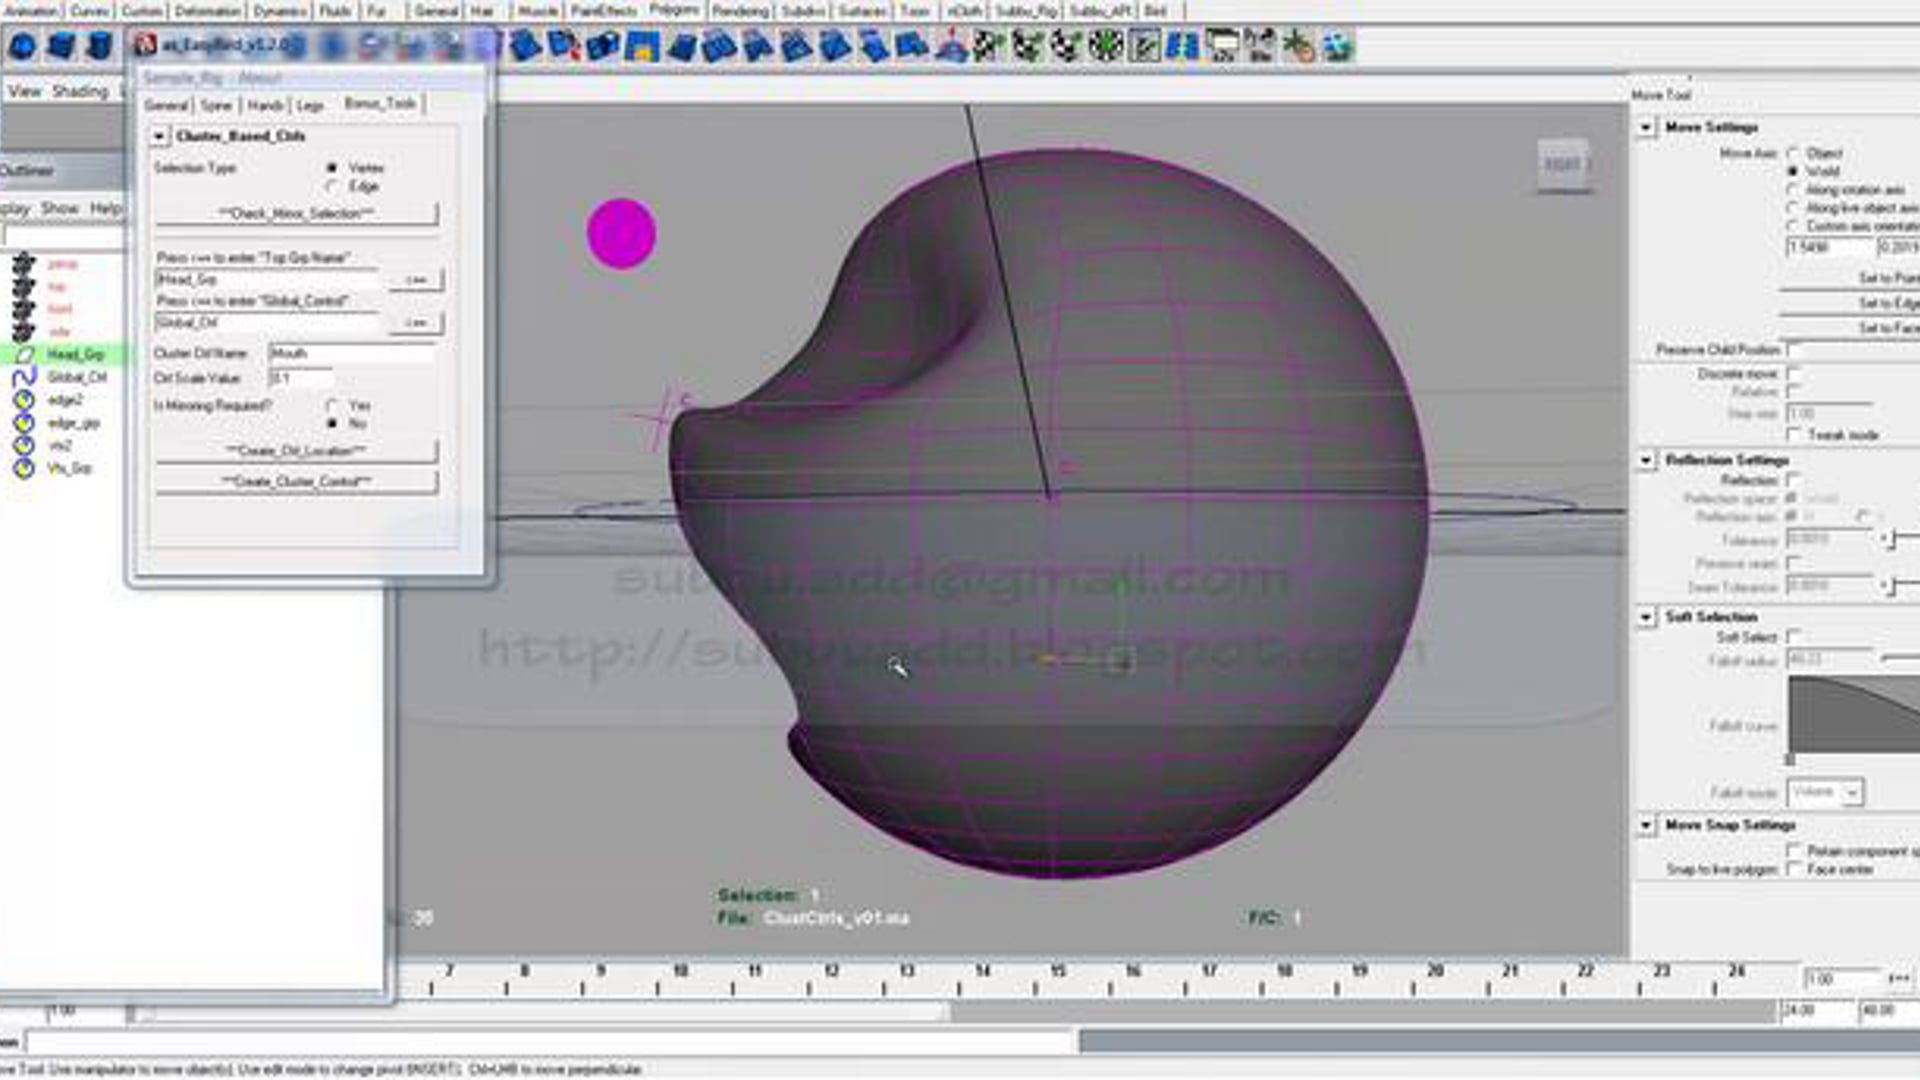1920x1080 pixels.
Task: Collapse the Cluster_Based_Ctrls section
Action: click(x=159, y=136)
